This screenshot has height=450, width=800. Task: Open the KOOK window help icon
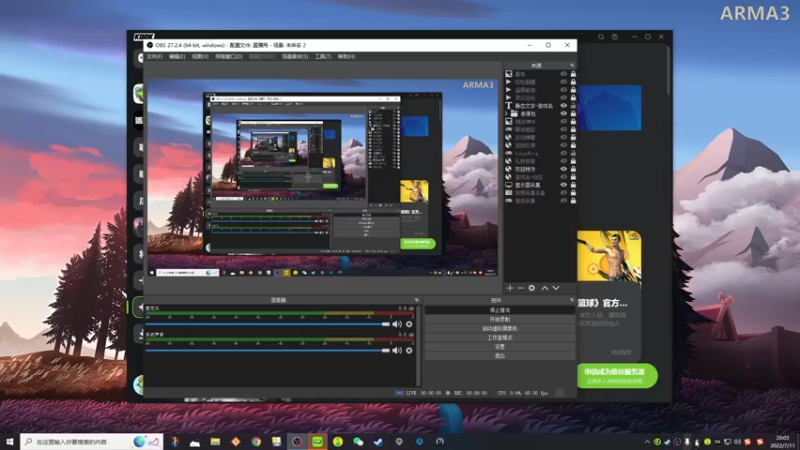pyautogui.click(x=615, y=37)
